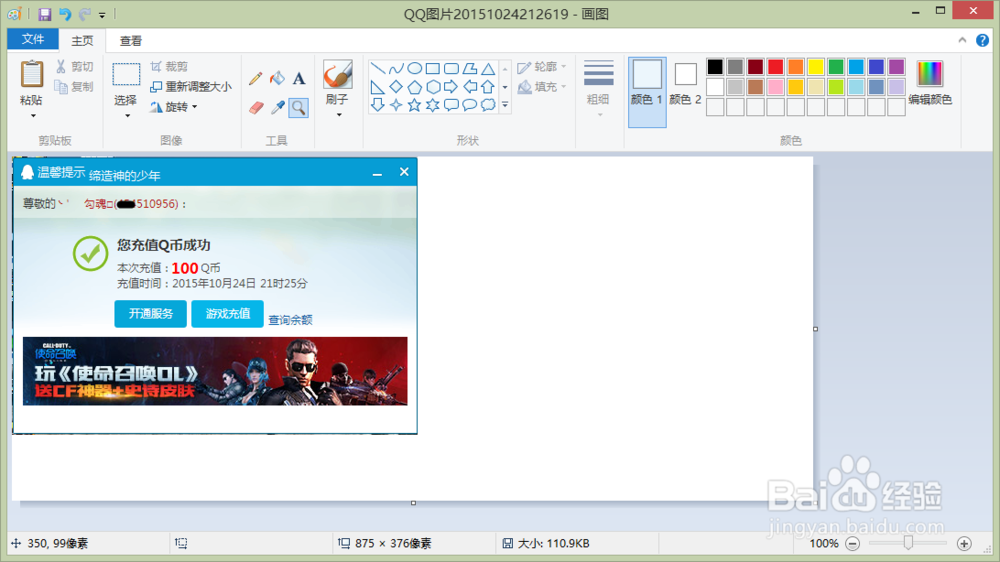Pick the black color swatch
Viewport: 1000px width, 562px height.
tap(715, 66)
